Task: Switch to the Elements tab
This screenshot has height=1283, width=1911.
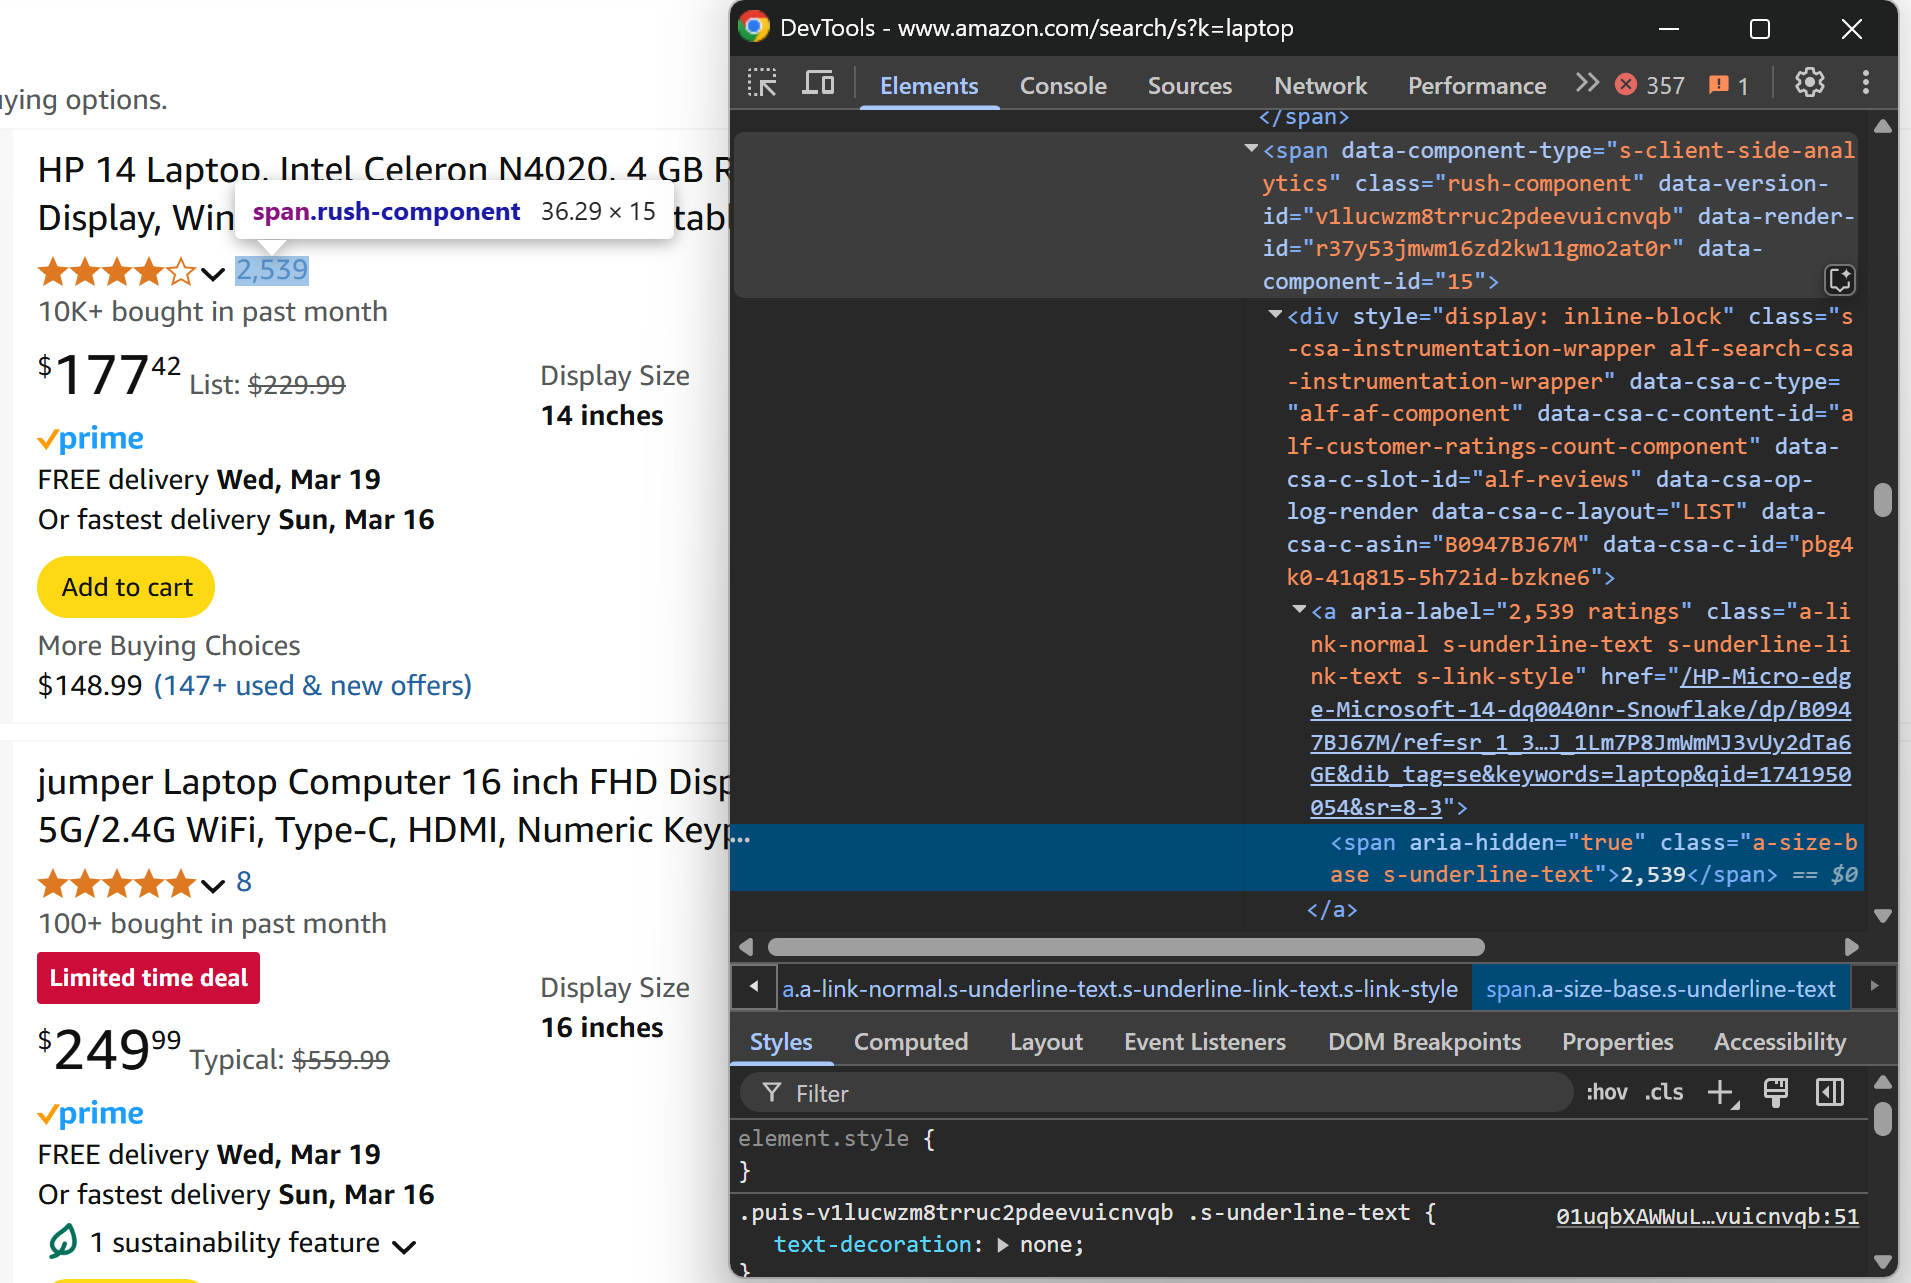Action: [929, 86]
